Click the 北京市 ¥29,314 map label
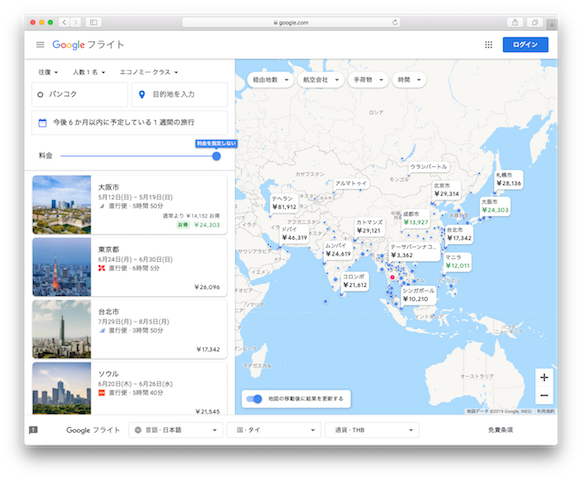 click(447, 190)
